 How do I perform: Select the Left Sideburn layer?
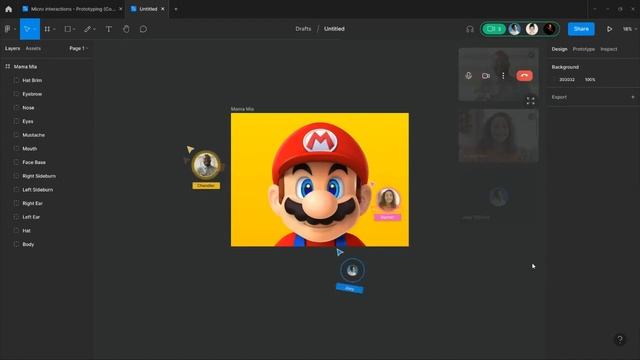[x=38, y=190]
